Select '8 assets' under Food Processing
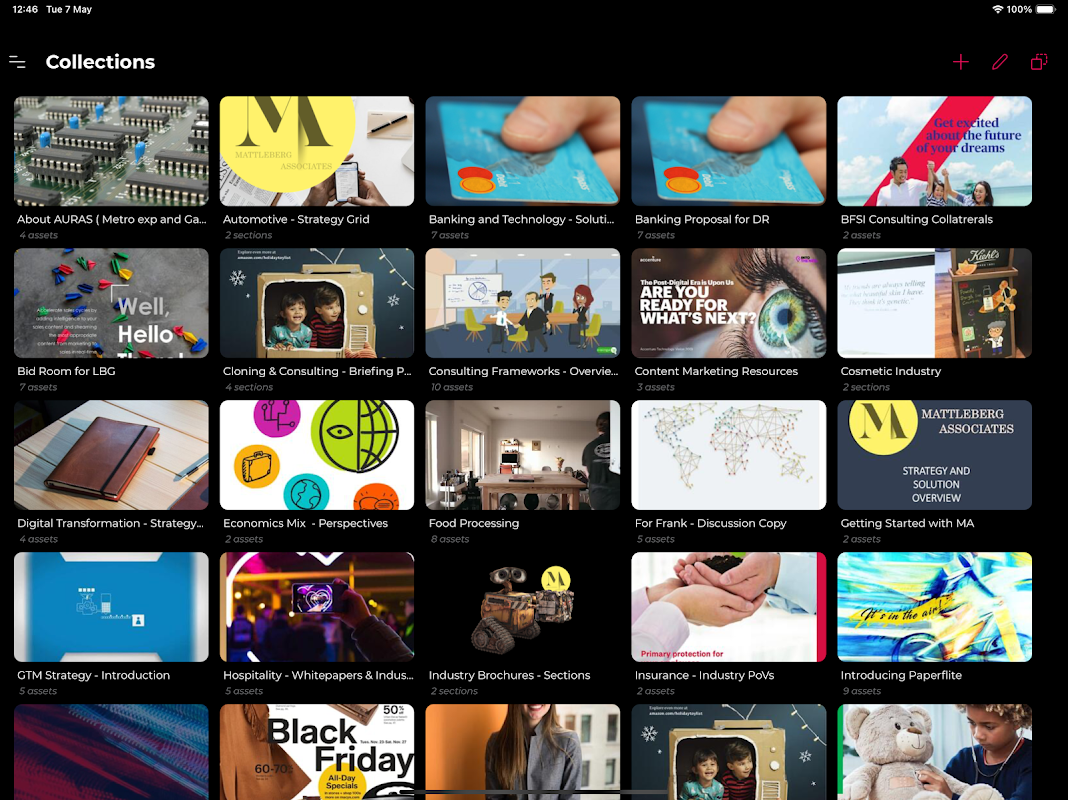Image resolution: width=1068 pixels, height=800 pixels. tap(450, 539)
